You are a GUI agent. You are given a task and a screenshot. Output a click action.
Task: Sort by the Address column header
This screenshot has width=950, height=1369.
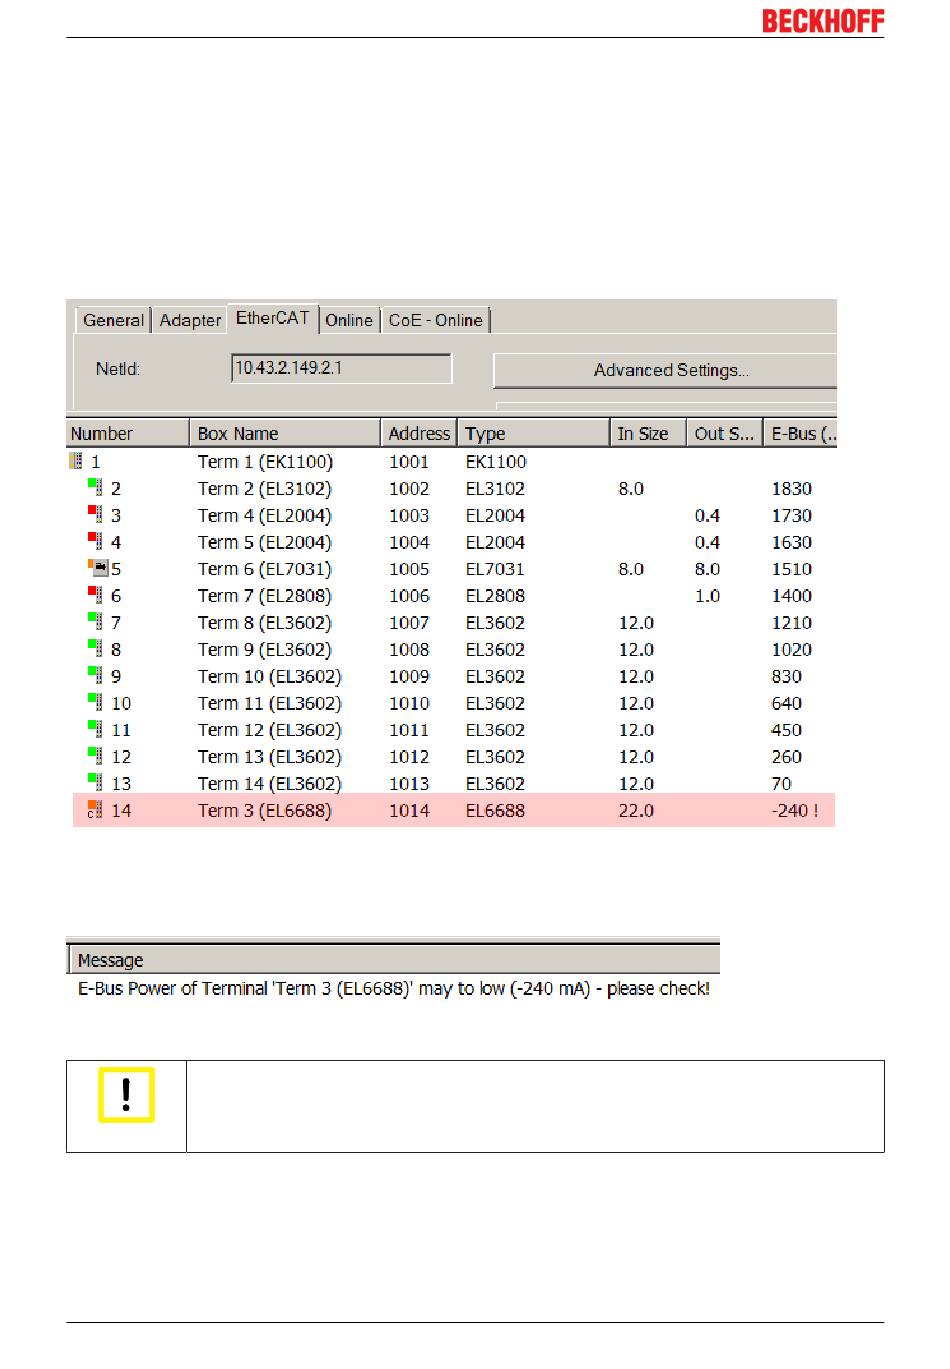[419, 433]
